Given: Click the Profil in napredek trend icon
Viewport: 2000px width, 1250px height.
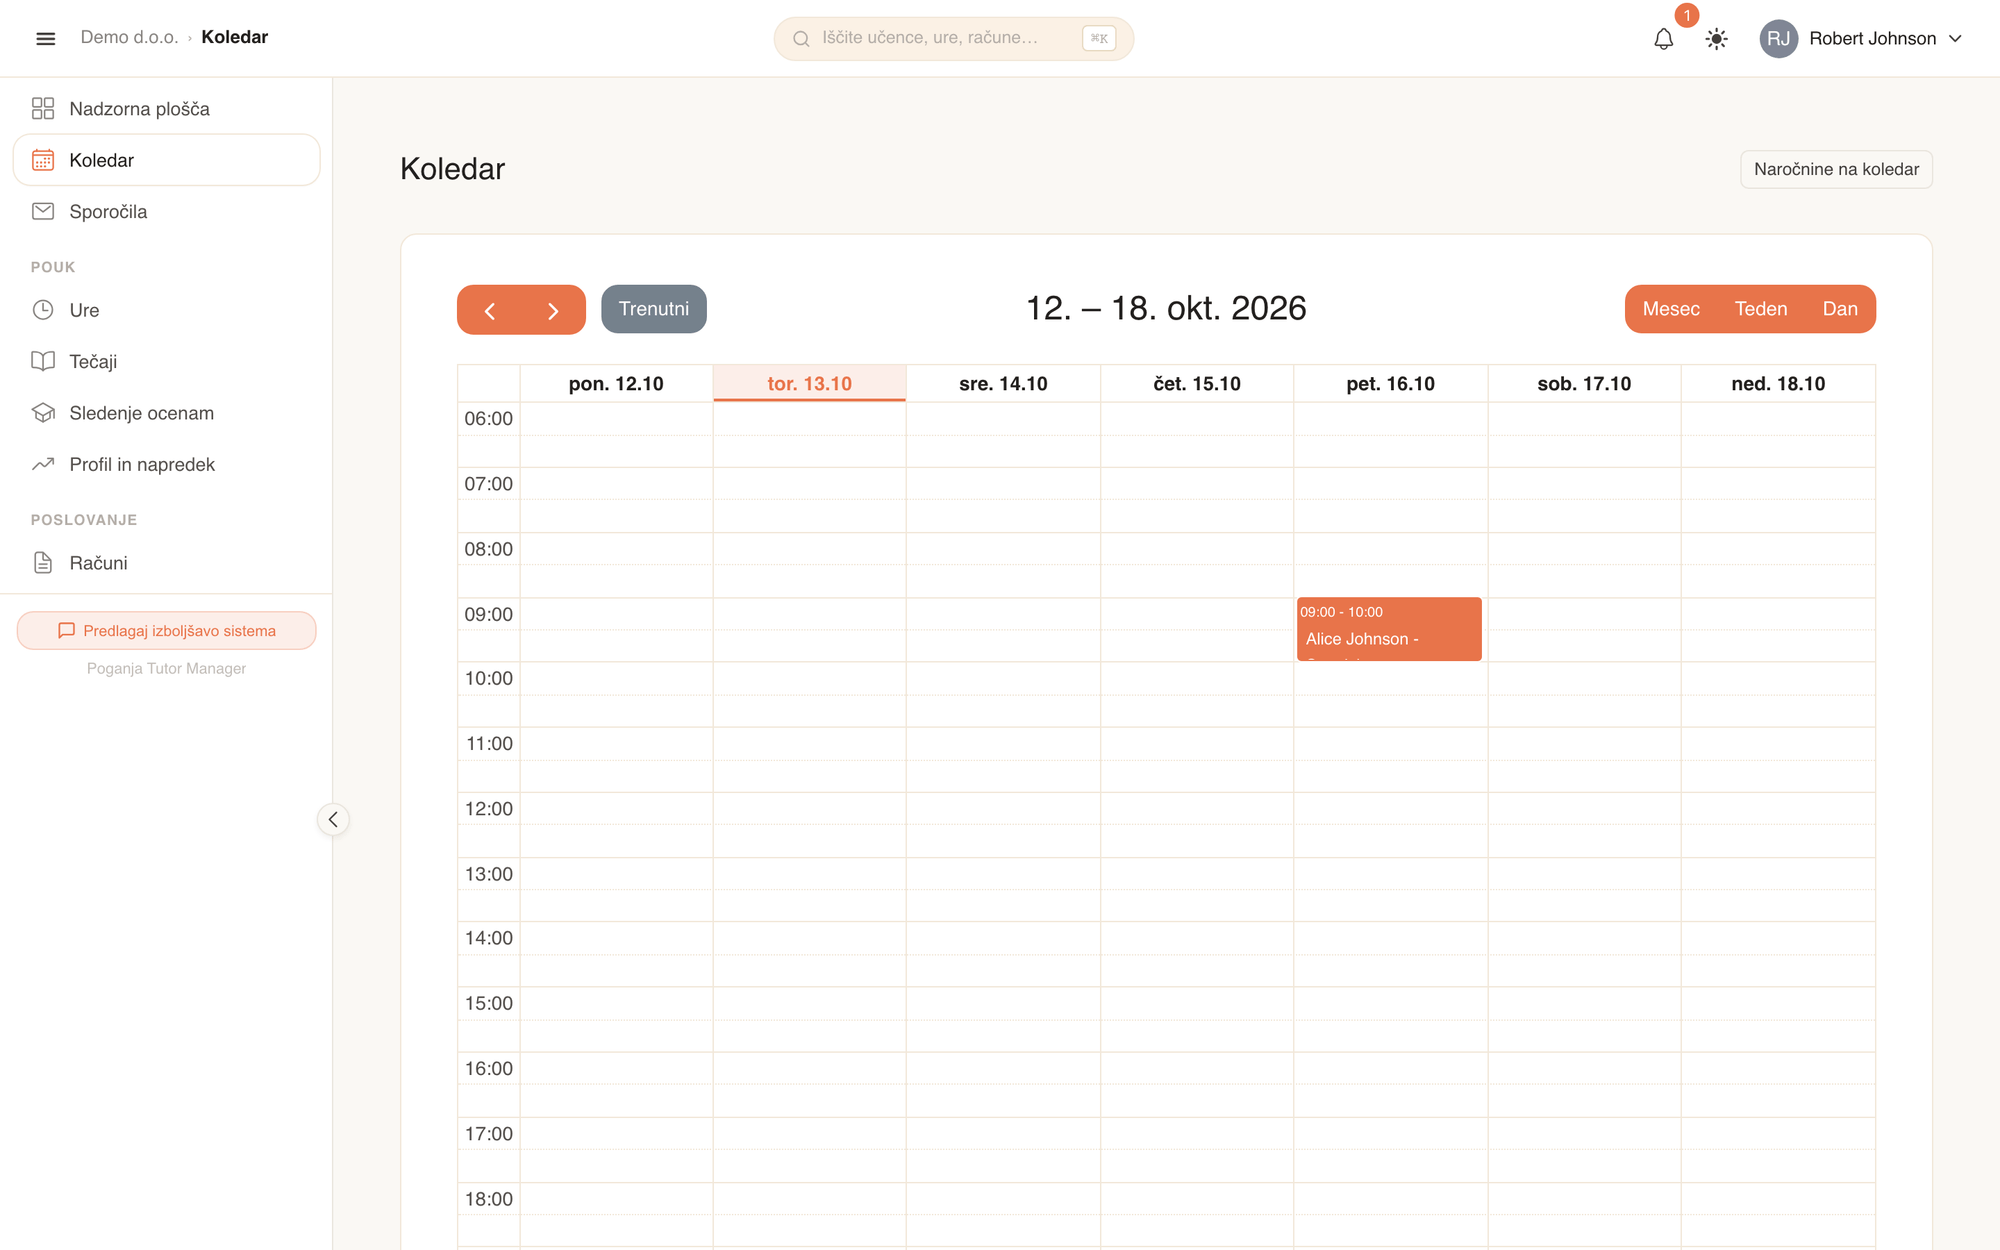Looking at the screenshot, I should (43, 464).
